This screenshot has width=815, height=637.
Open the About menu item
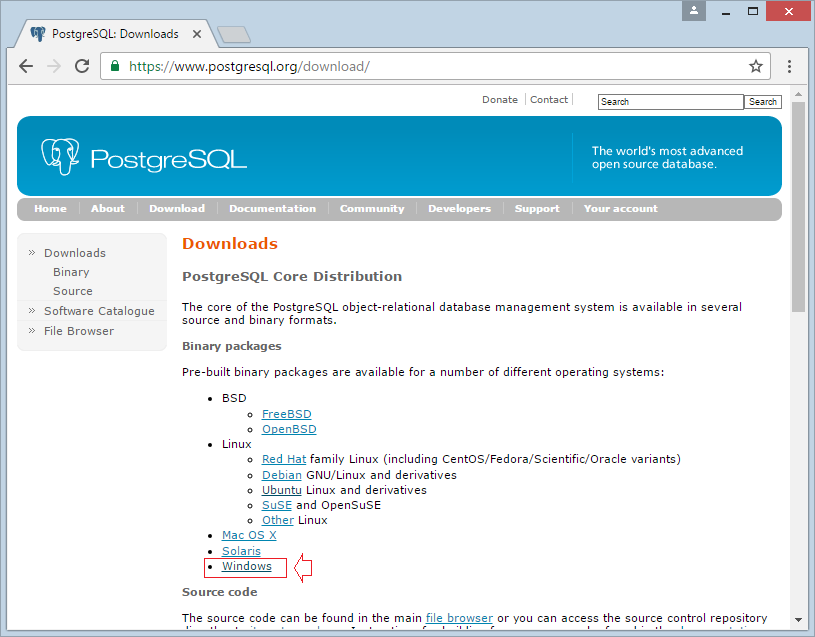pos(108,208)
